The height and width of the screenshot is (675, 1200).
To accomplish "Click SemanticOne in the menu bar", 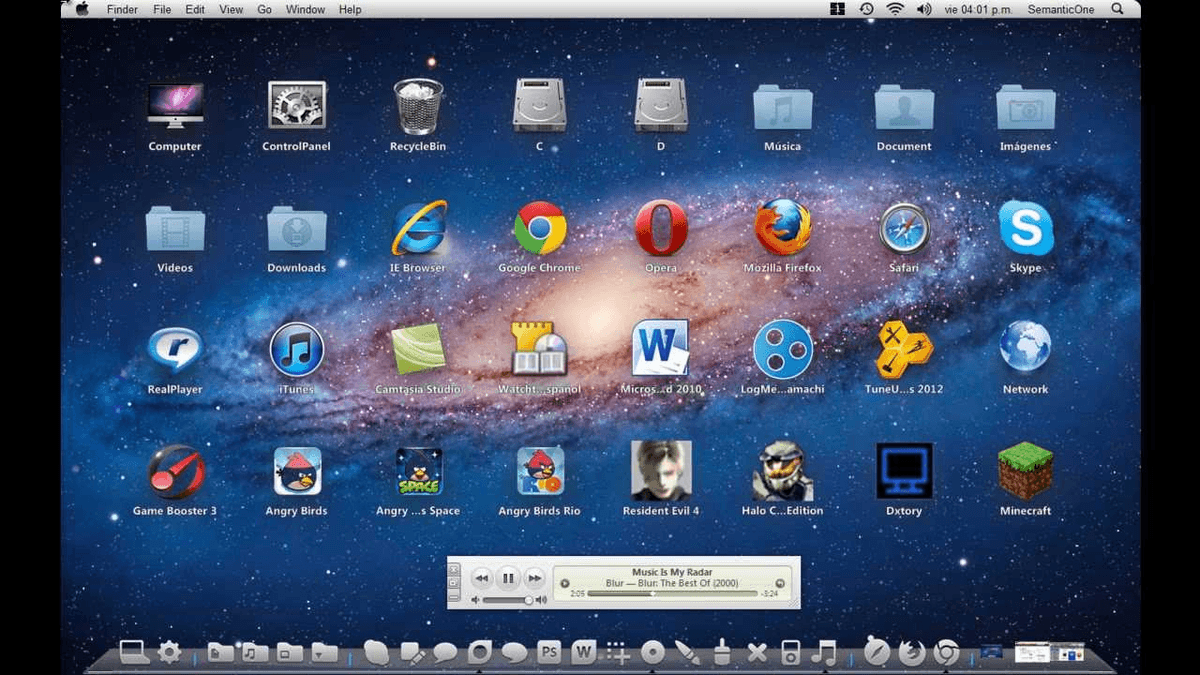I will click(x=1060, y=9).
